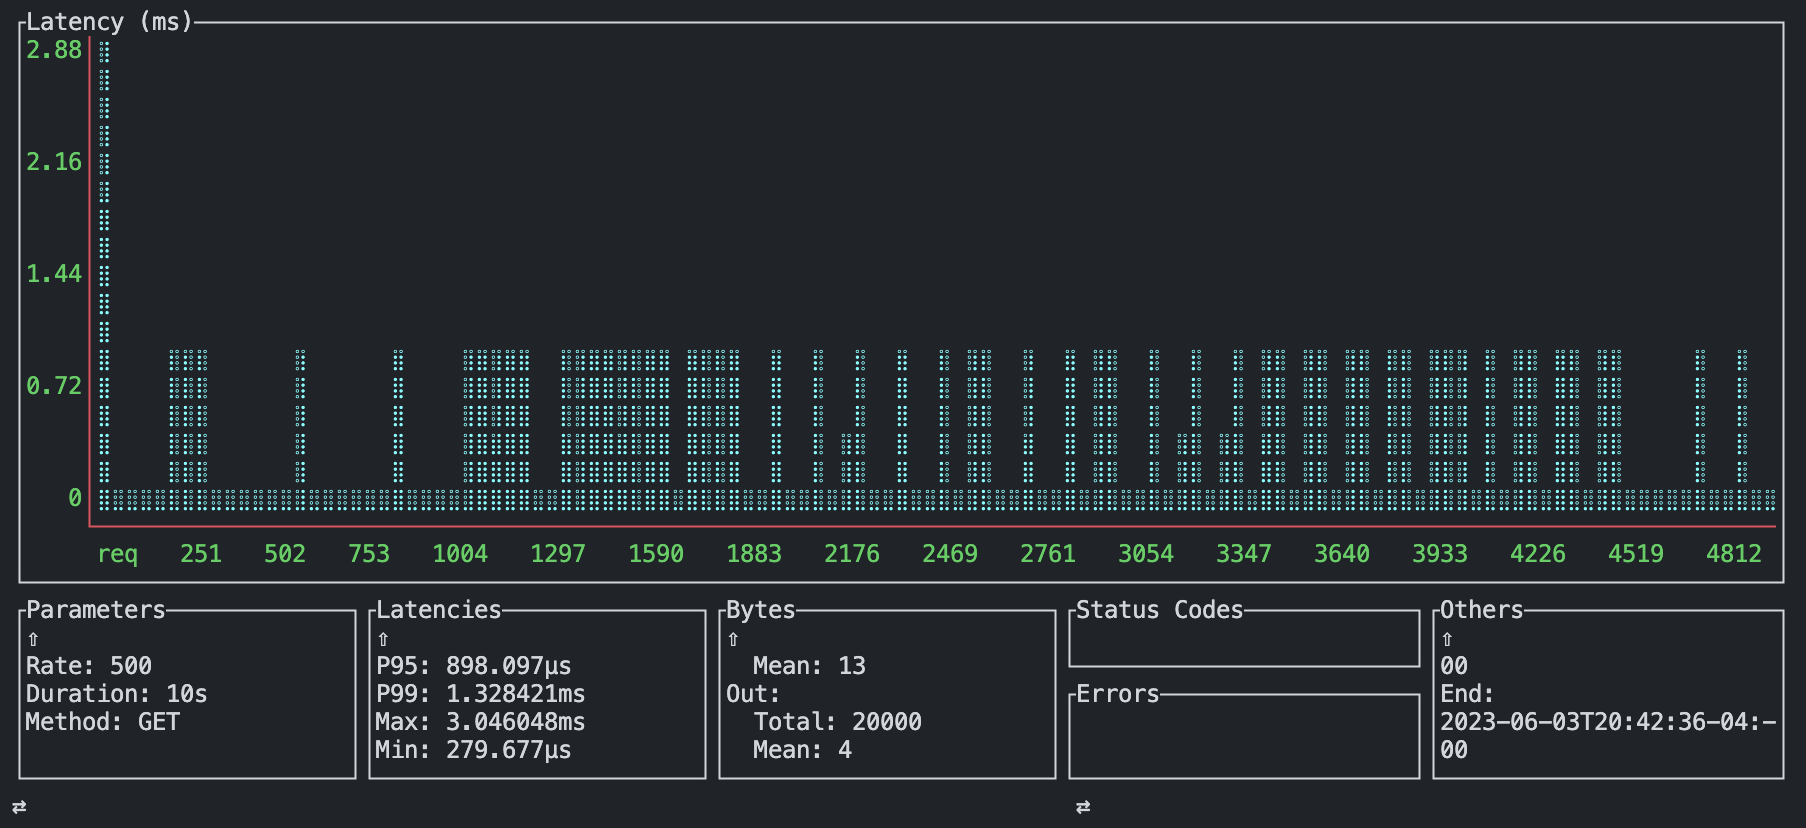Click the Max: 3.046048ms value
The width and height of the screenshot is (1806, 828).
pos(481,722)
